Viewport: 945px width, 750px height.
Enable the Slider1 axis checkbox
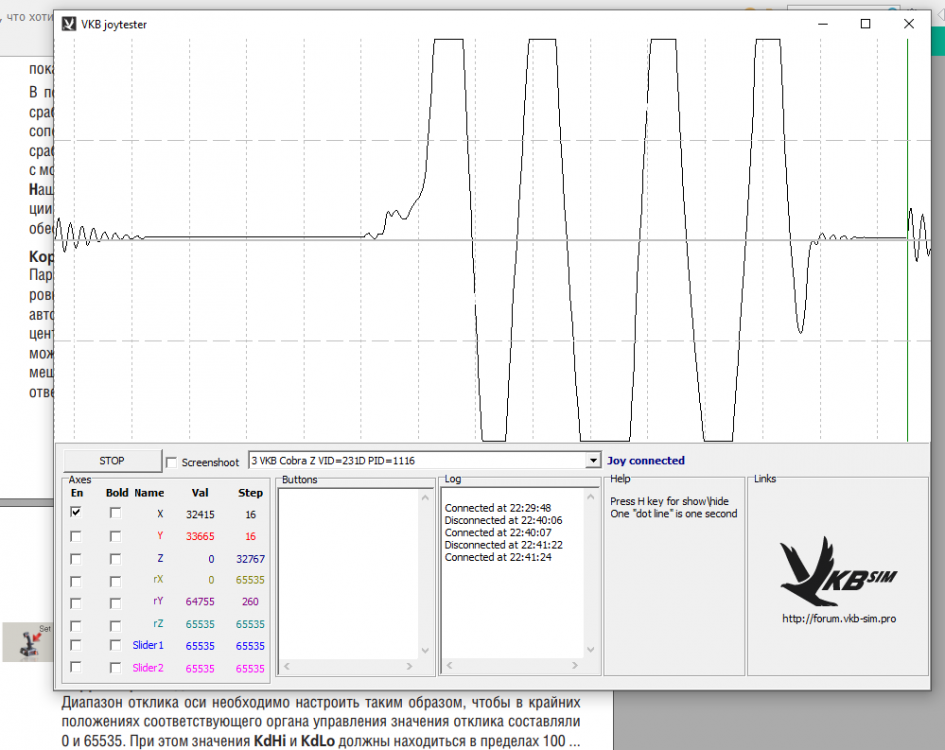pos(75,645)
